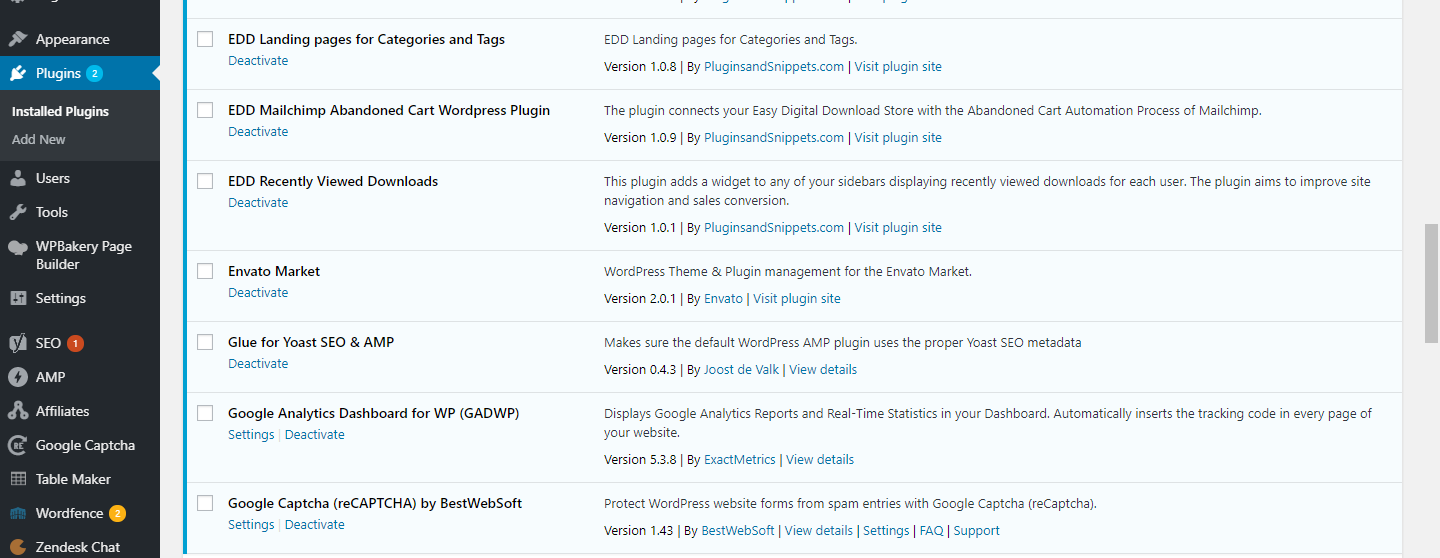Click the Plugins update count badge

click(94, 73)
